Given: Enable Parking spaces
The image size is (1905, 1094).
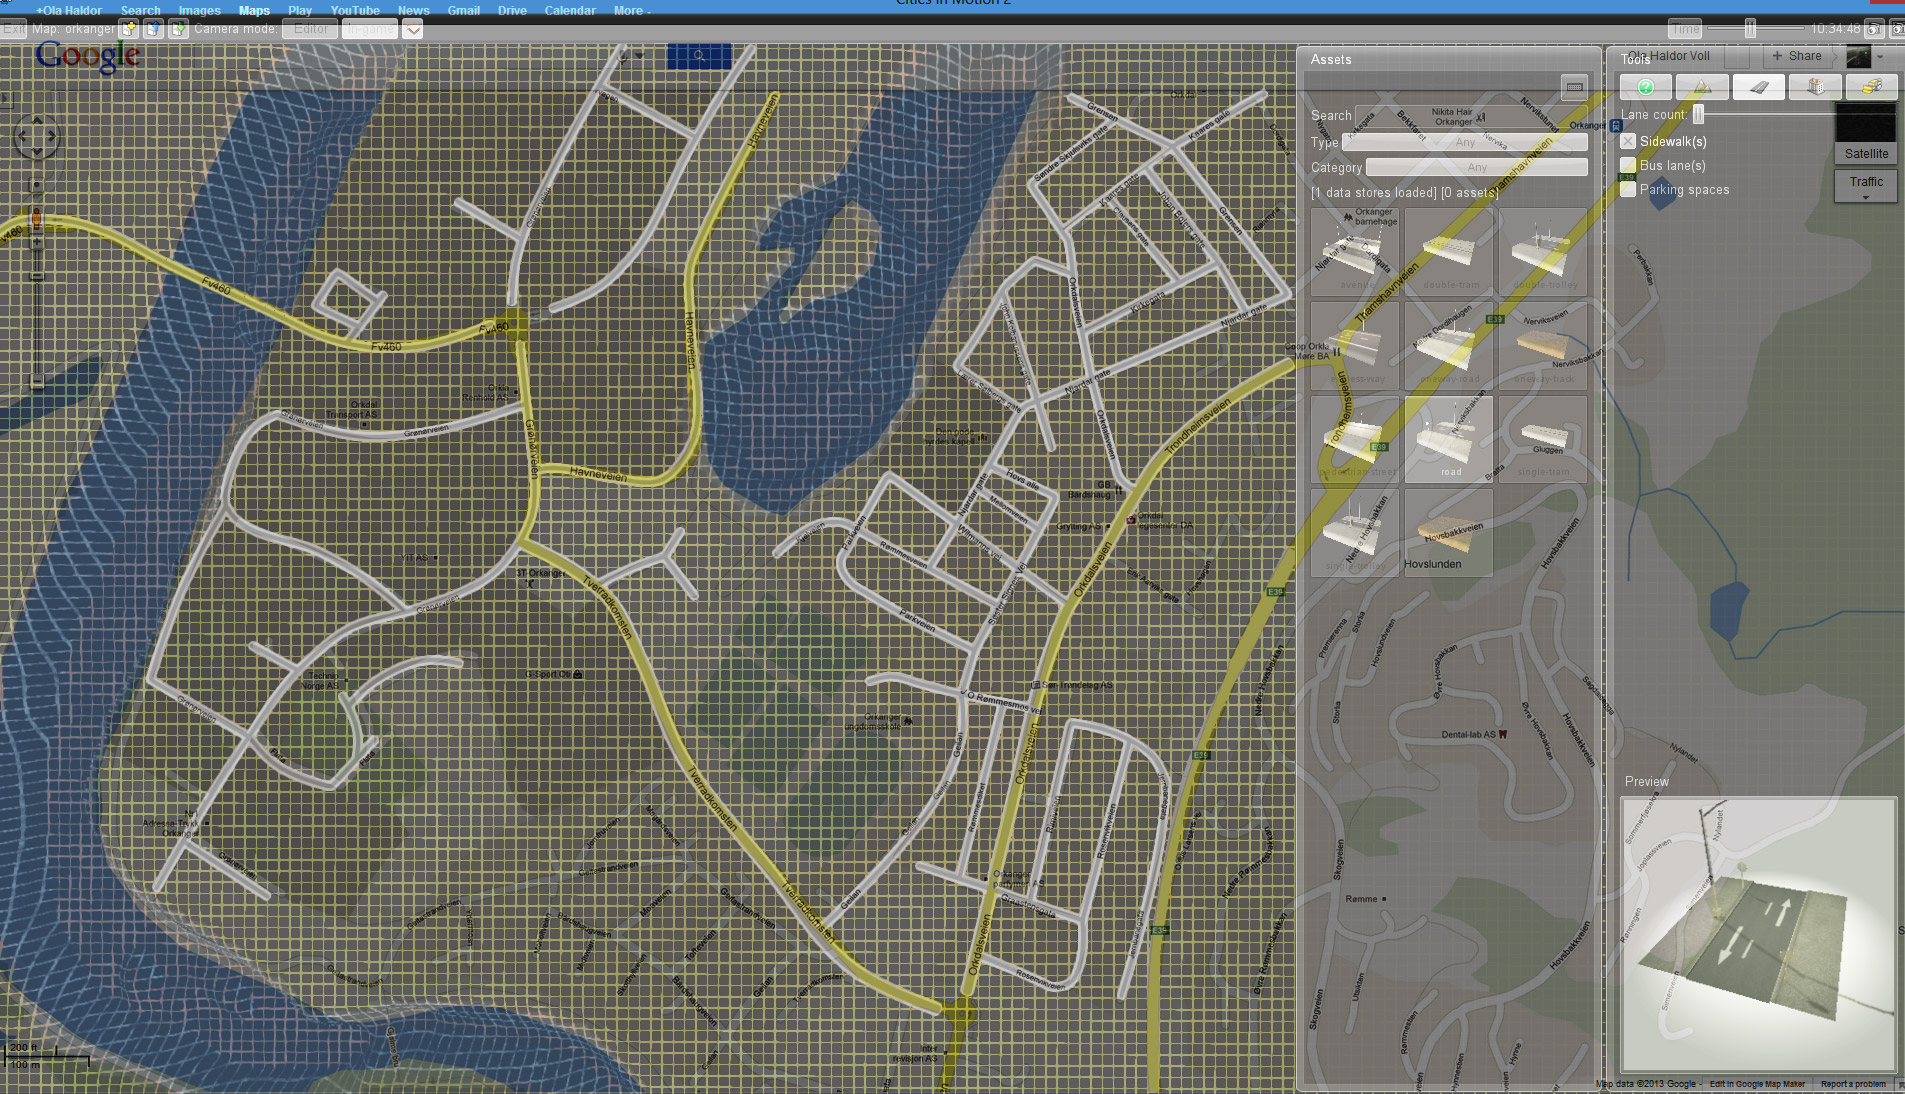Looking at the screenshot, I should tap(1627, 189).
